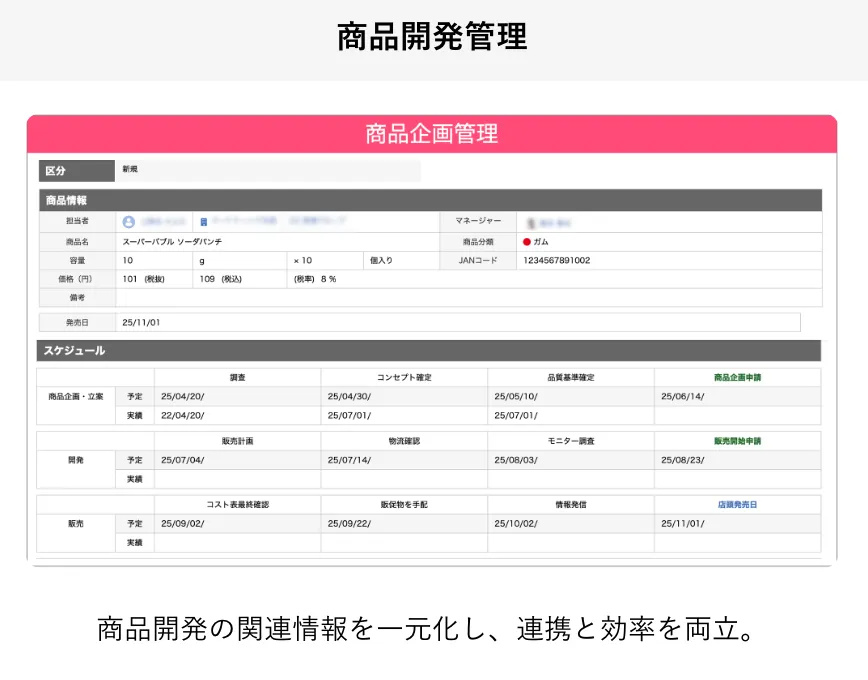Click the 店頭発売日 link
Screen dimensions: 868x680
pyautogui.click(x=736, y=505)
